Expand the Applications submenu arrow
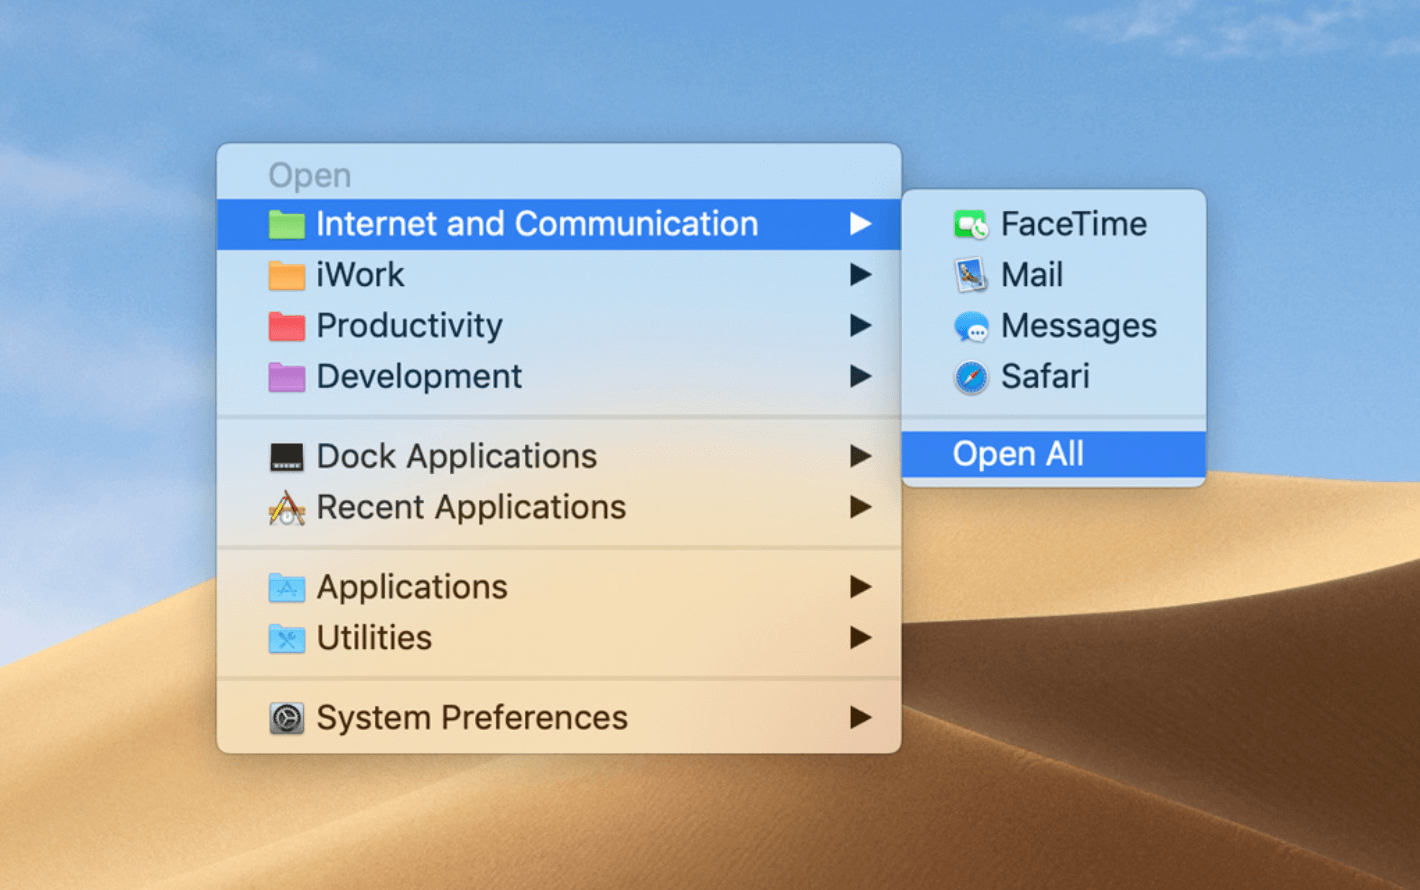Screen dimensions: 1420x890 [x=860, y=586]
